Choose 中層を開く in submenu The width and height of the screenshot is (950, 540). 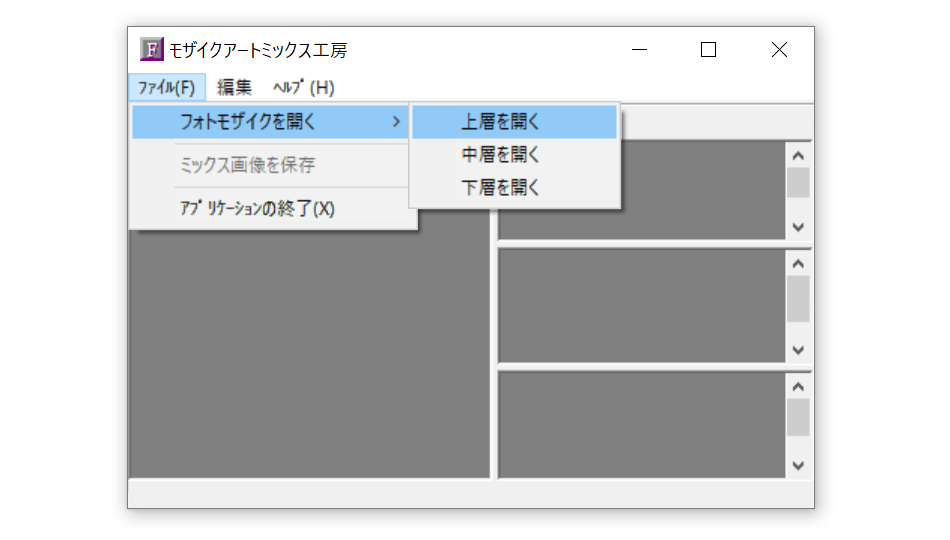point(514,155)
